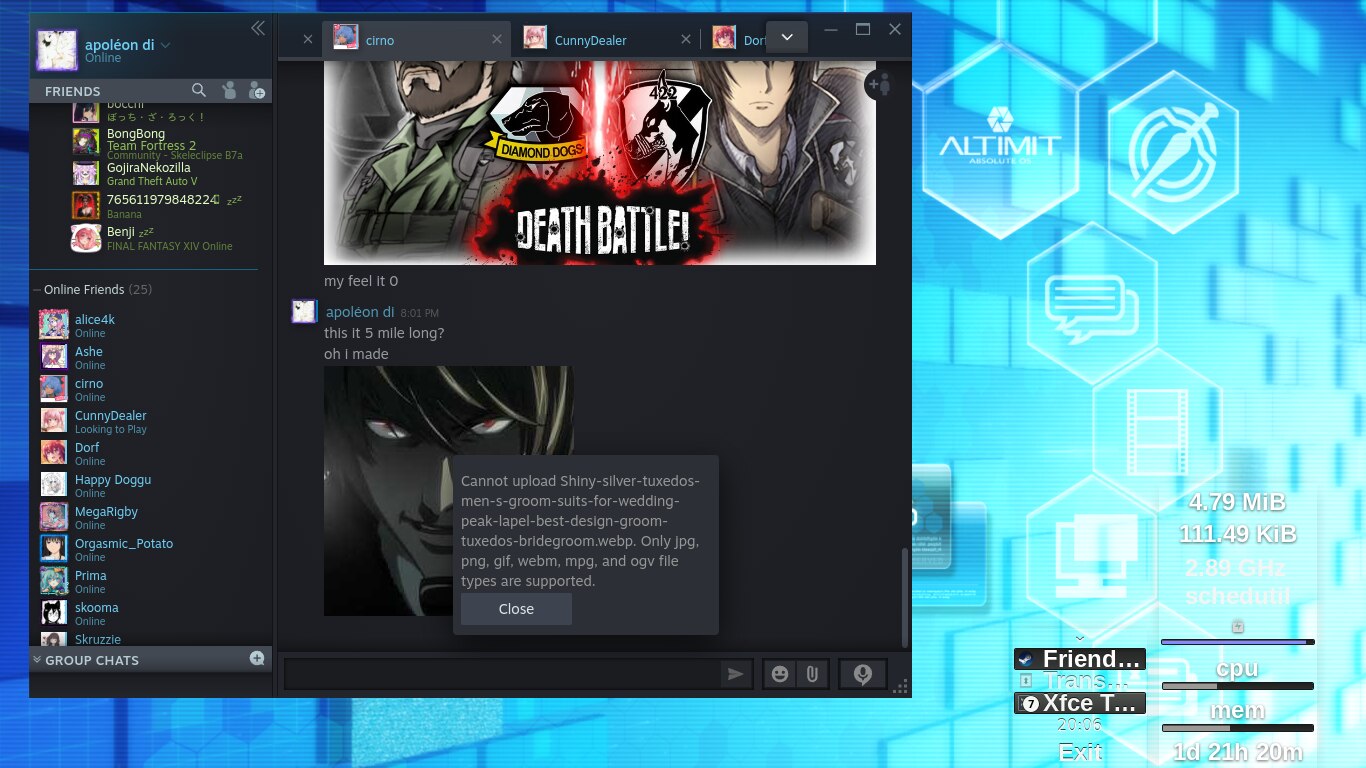This screenshot has width=1366, height=768.
Task: Click the Add a Friend icon
Action: point(256,91)
